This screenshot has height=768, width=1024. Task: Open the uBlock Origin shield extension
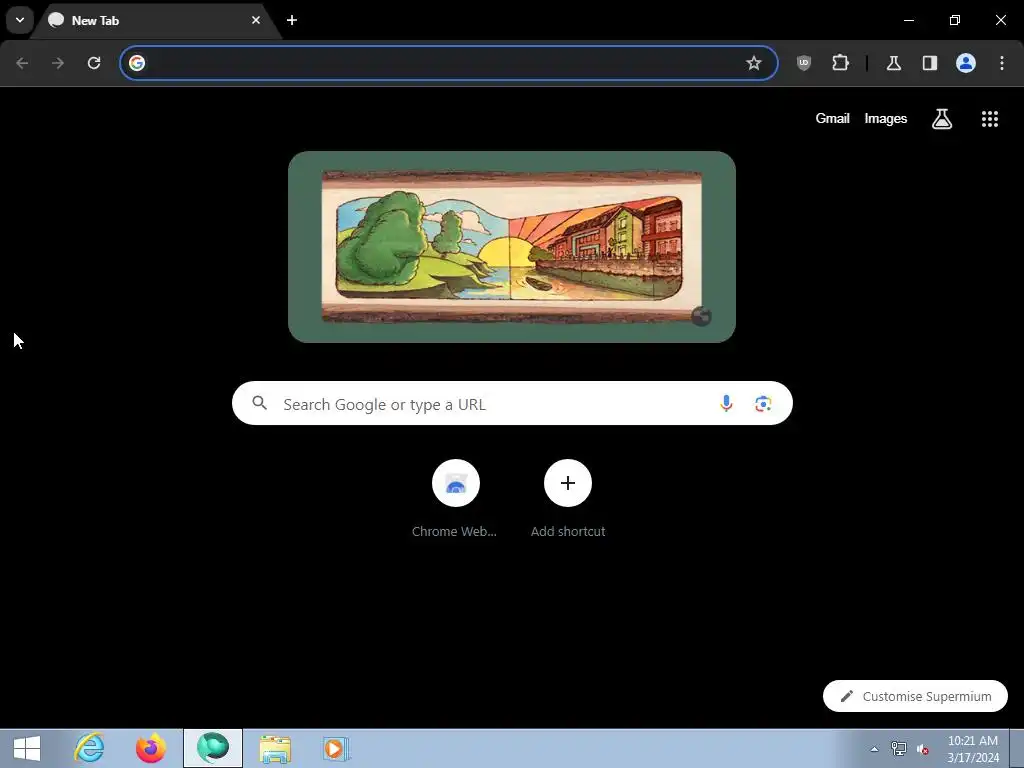[x=804, y=63]
